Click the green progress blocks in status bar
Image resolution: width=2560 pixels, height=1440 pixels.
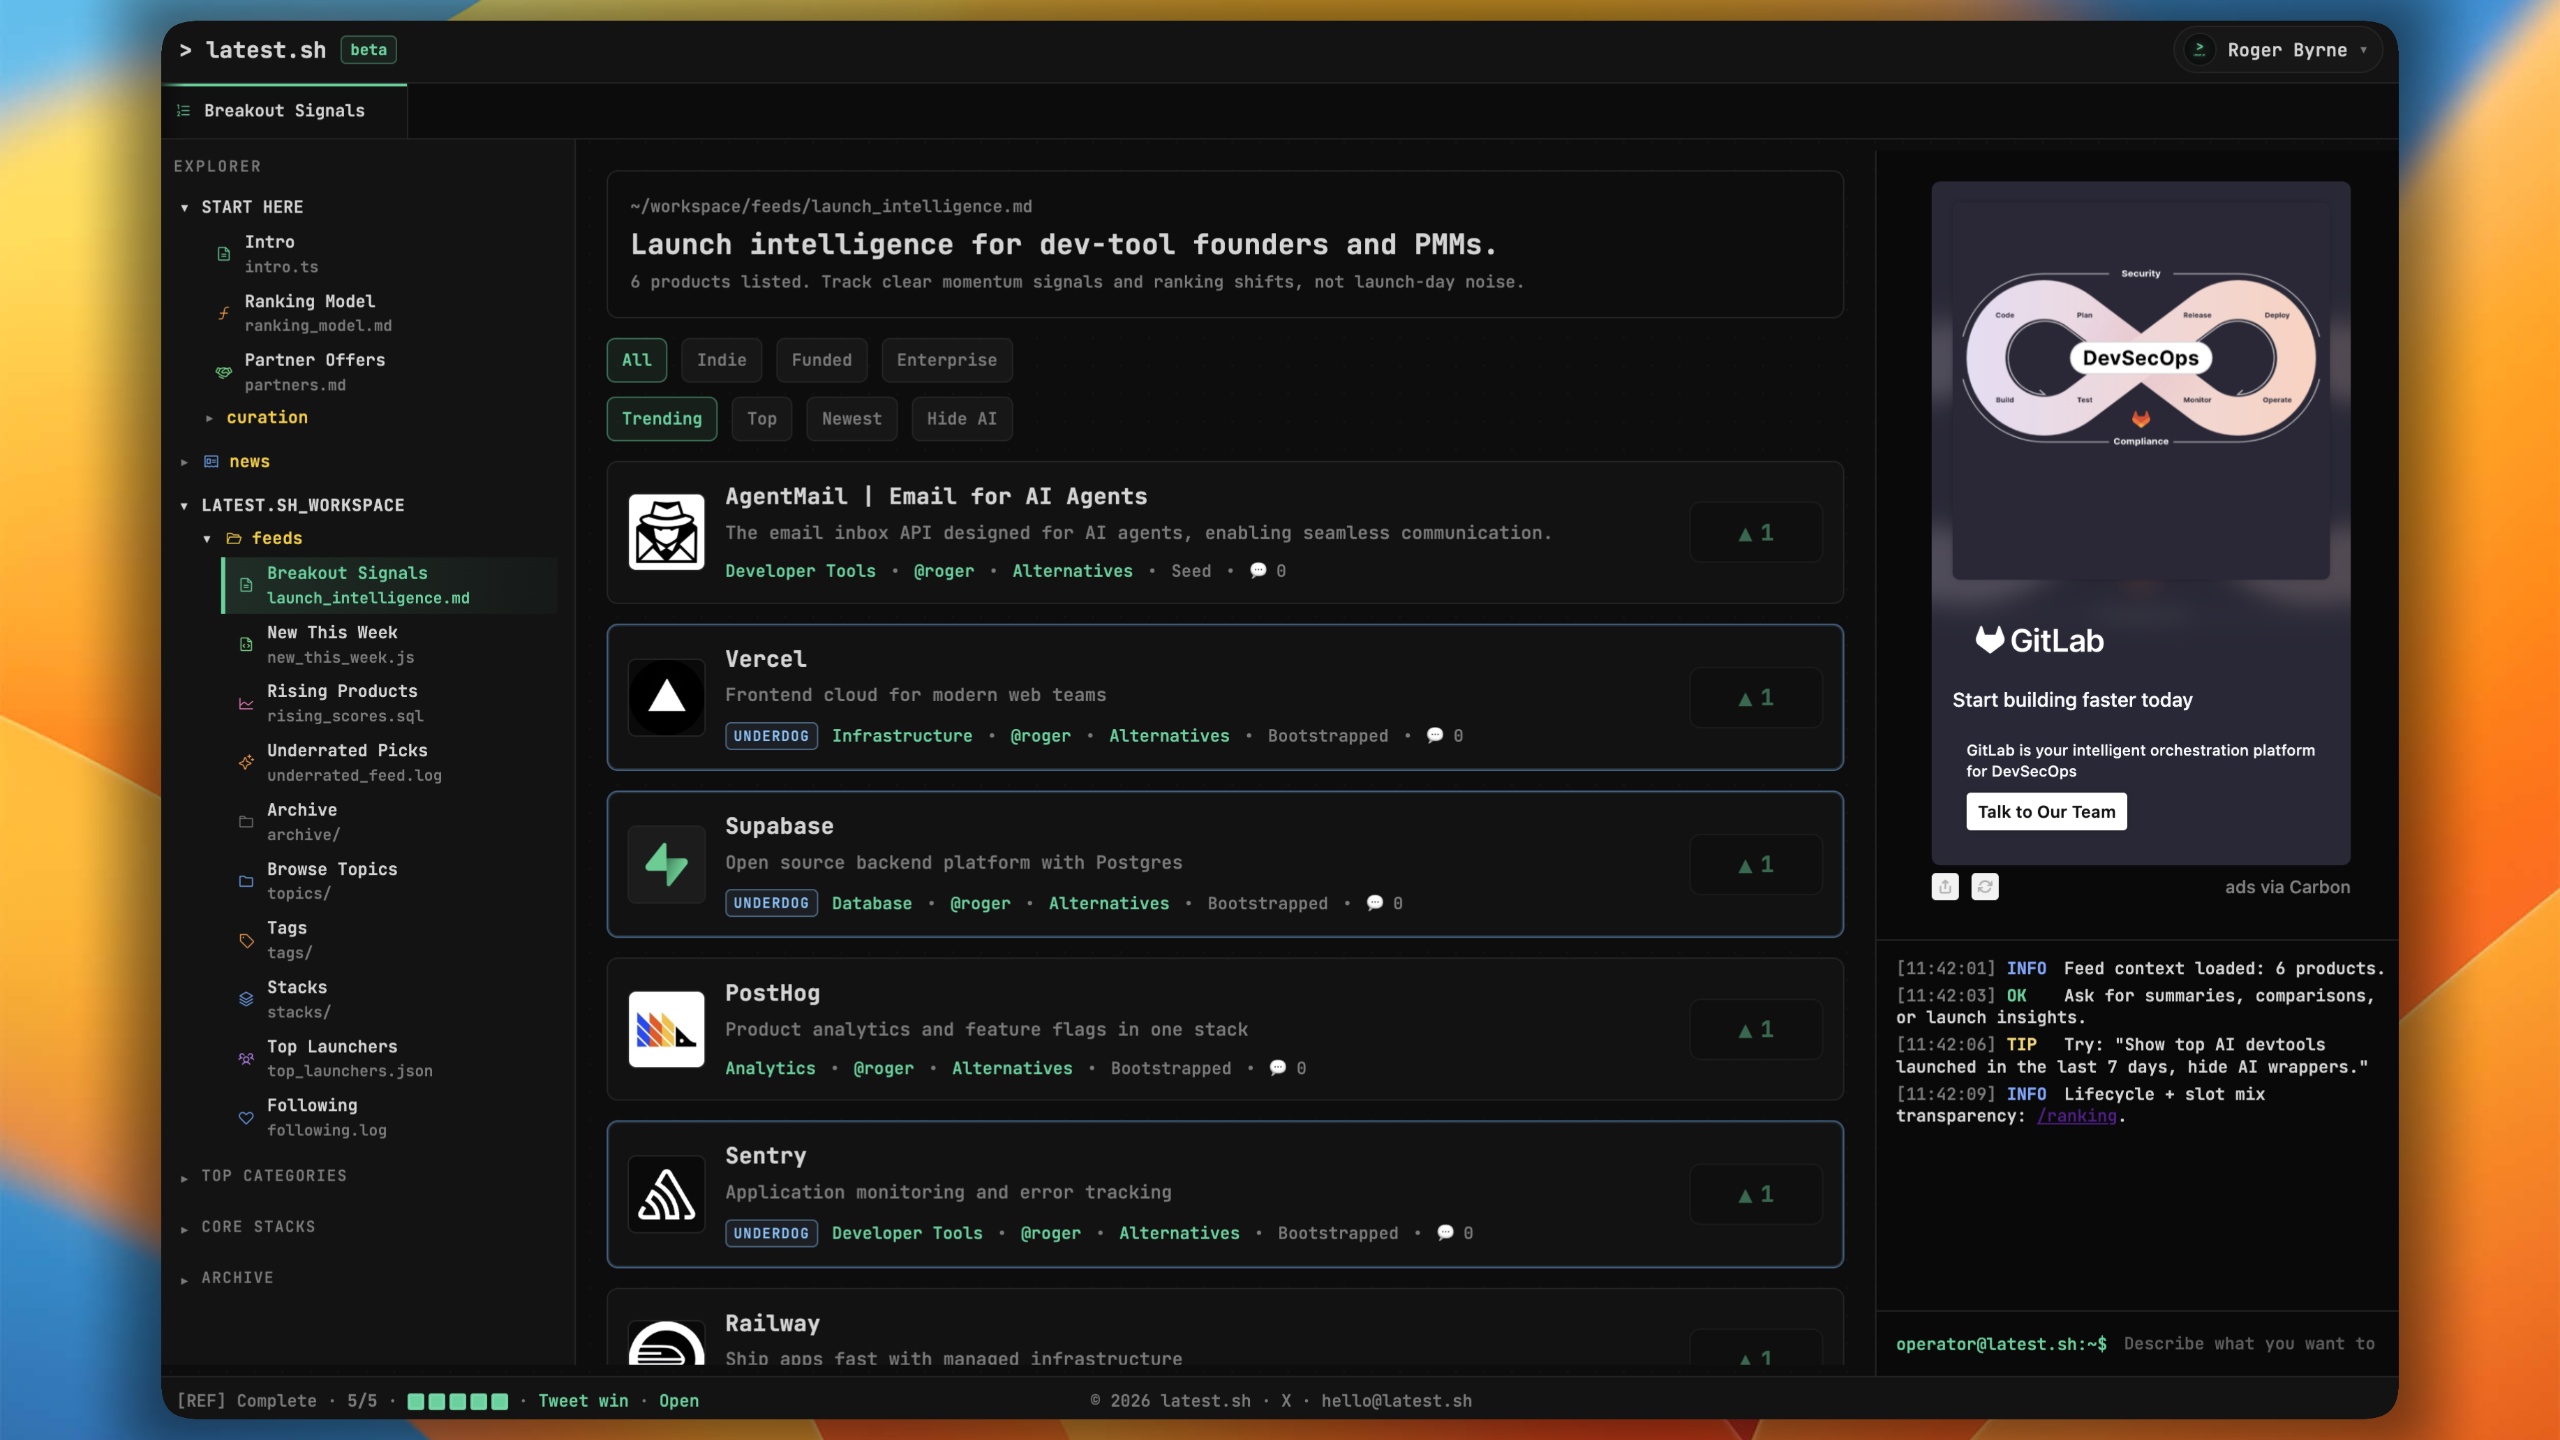tap(457, 1401)
